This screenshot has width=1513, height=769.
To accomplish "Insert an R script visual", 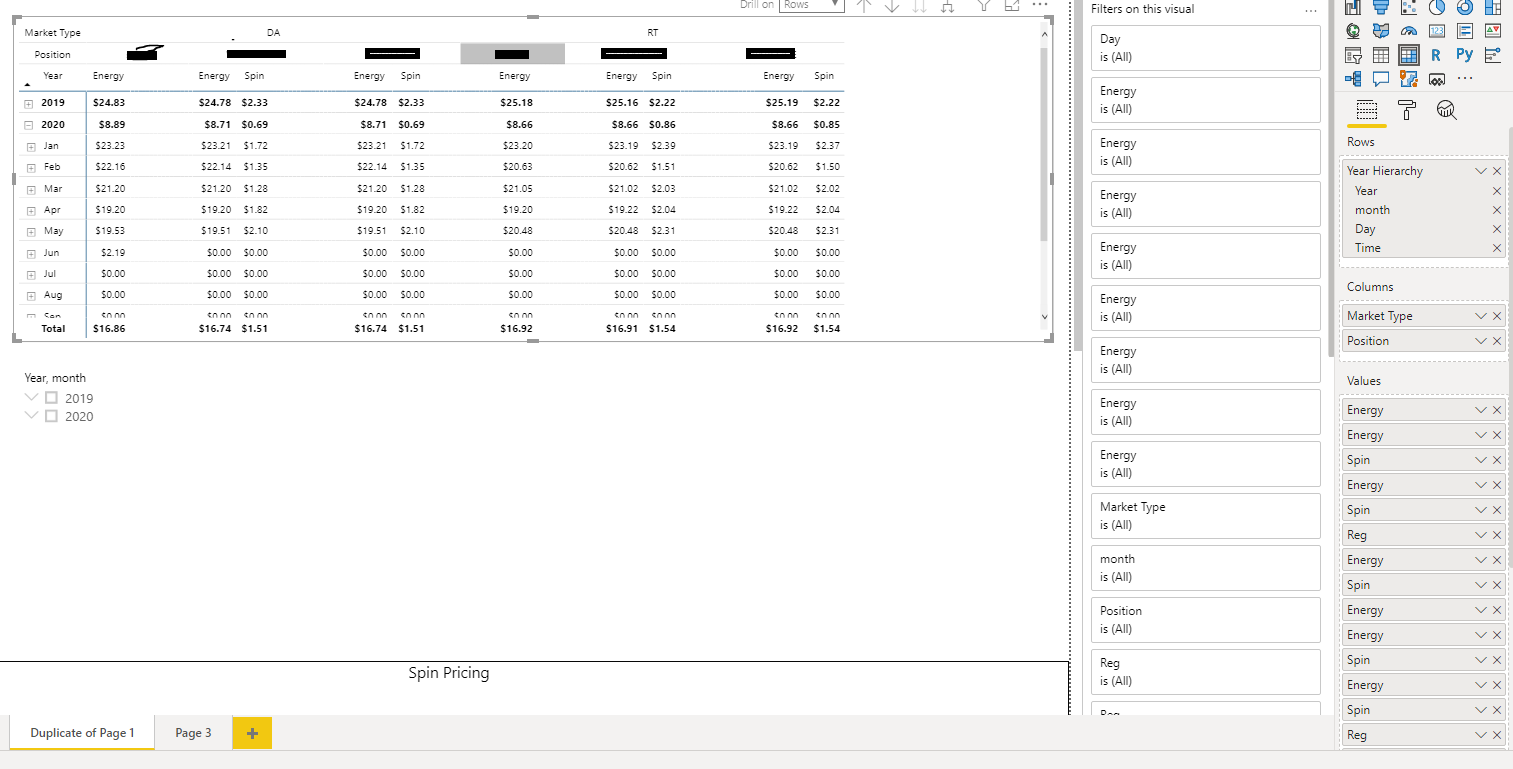I will [1436, 55].
